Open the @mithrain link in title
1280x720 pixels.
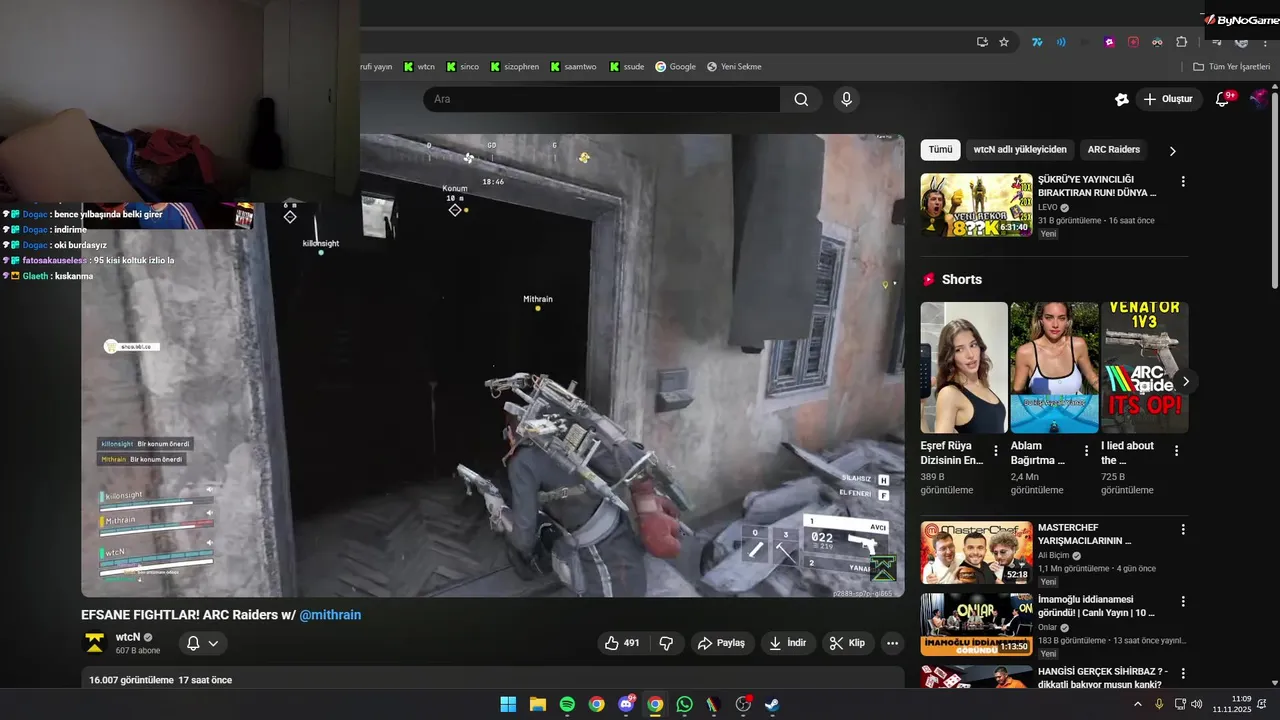pyautogui.click(x=330, y=615)
